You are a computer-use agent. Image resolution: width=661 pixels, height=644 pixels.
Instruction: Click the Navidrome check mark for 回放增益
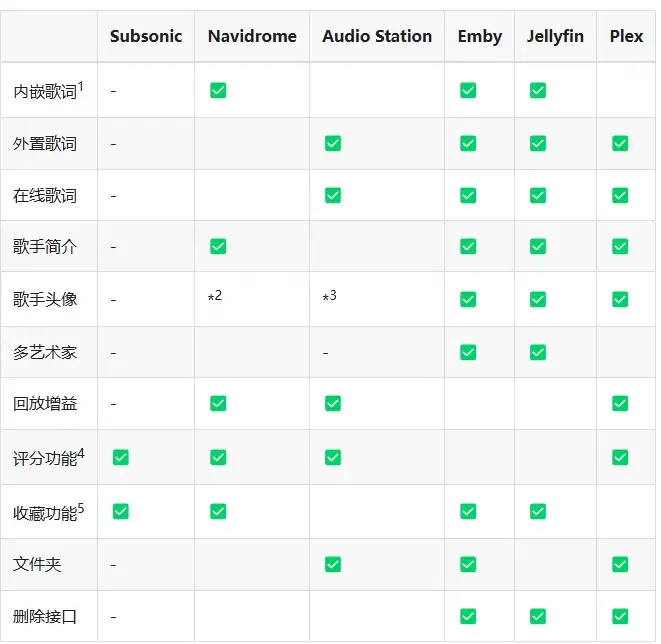[218, 403]
